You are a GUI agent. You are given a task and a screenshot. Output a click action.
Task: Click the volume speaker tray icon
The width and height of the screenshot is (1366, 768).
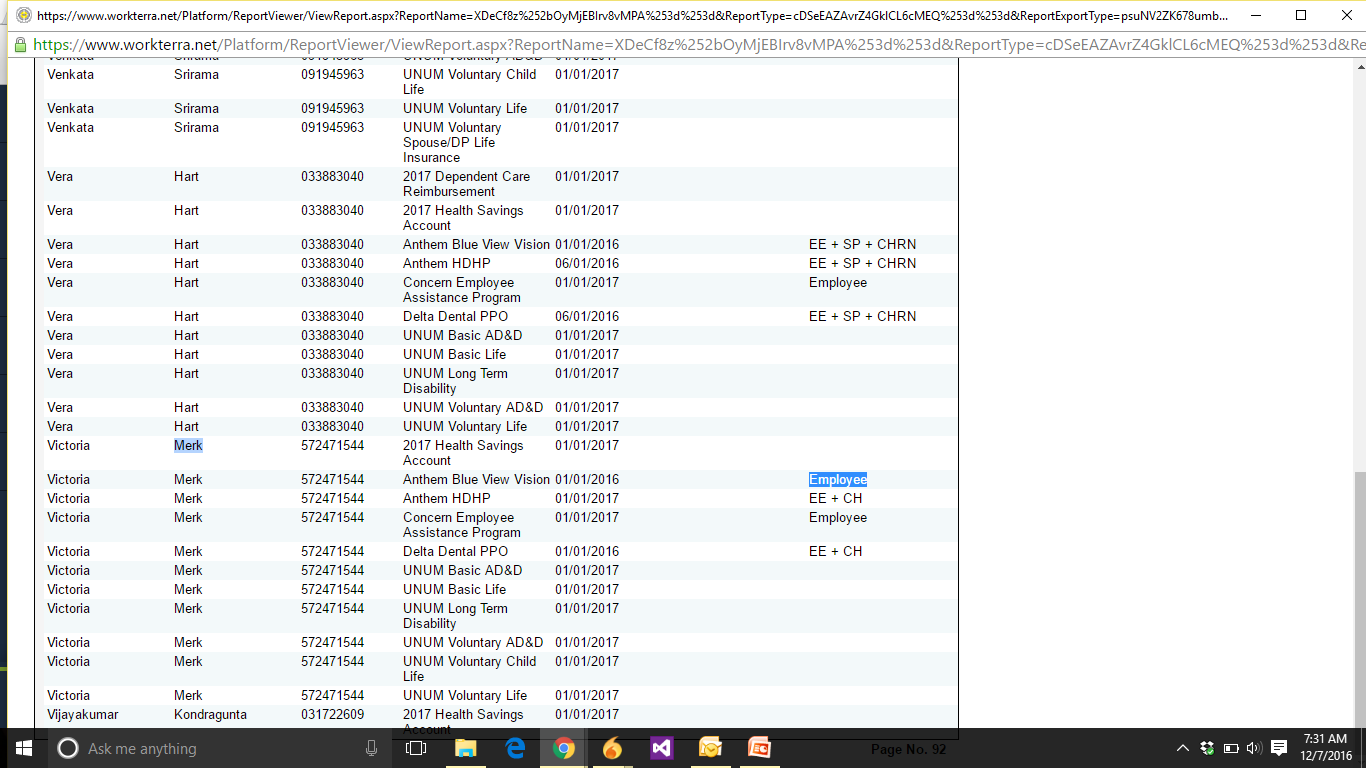(x=1254, y=748)
